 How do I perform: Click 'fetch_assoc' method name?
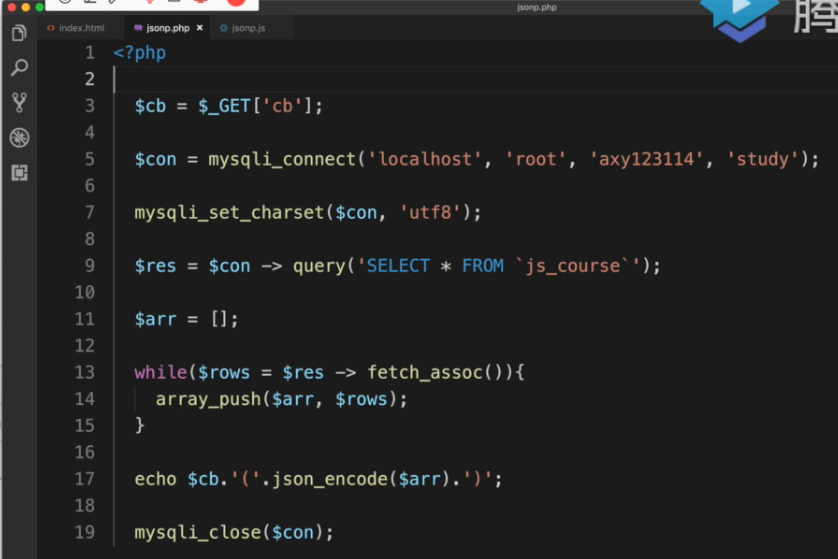coord(425,372)
